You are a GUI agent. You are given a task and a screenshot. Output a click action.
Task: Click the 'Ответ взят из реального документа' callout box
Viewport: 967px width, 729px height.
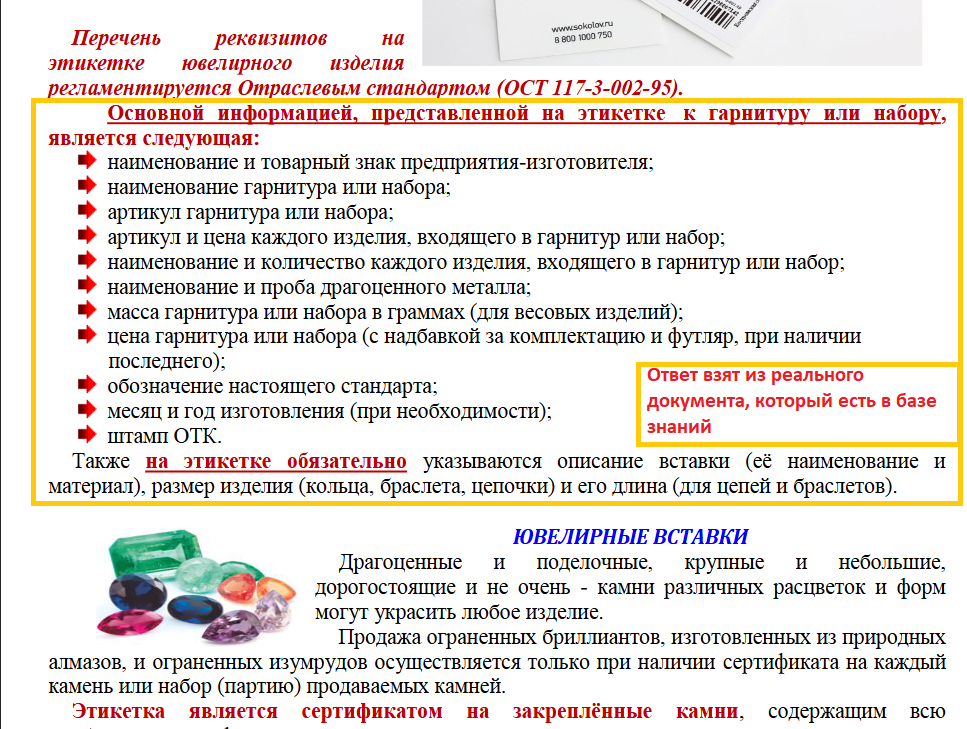pos(797,401)
